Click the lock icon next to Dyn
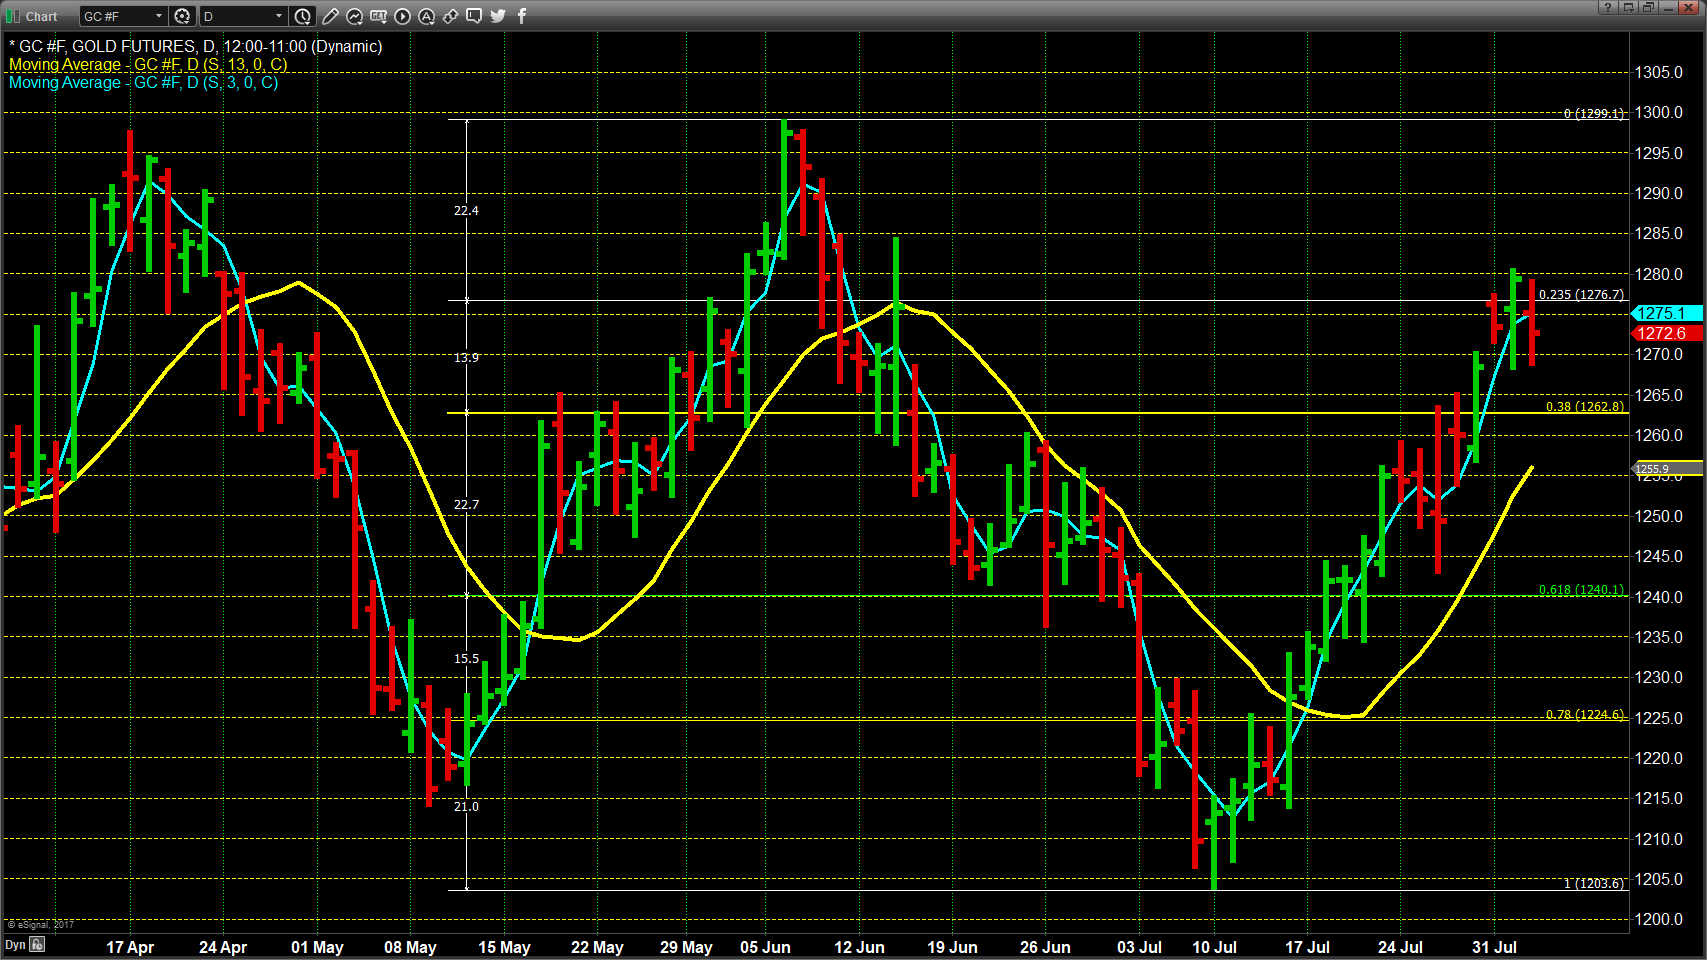The width and height of the screenshot is (1707, 960). (37, 944)
